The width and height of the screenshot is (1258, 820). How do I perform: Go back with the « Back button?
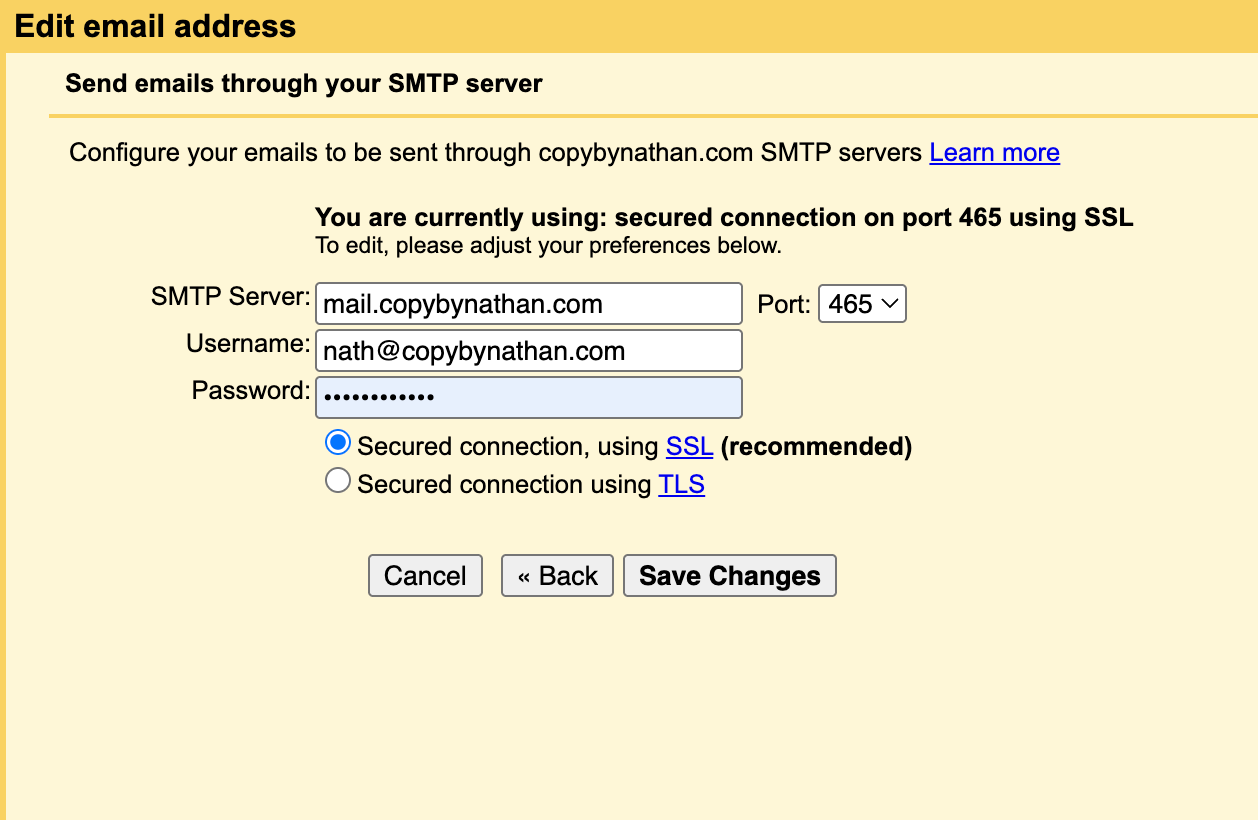[x=557, y=576]
